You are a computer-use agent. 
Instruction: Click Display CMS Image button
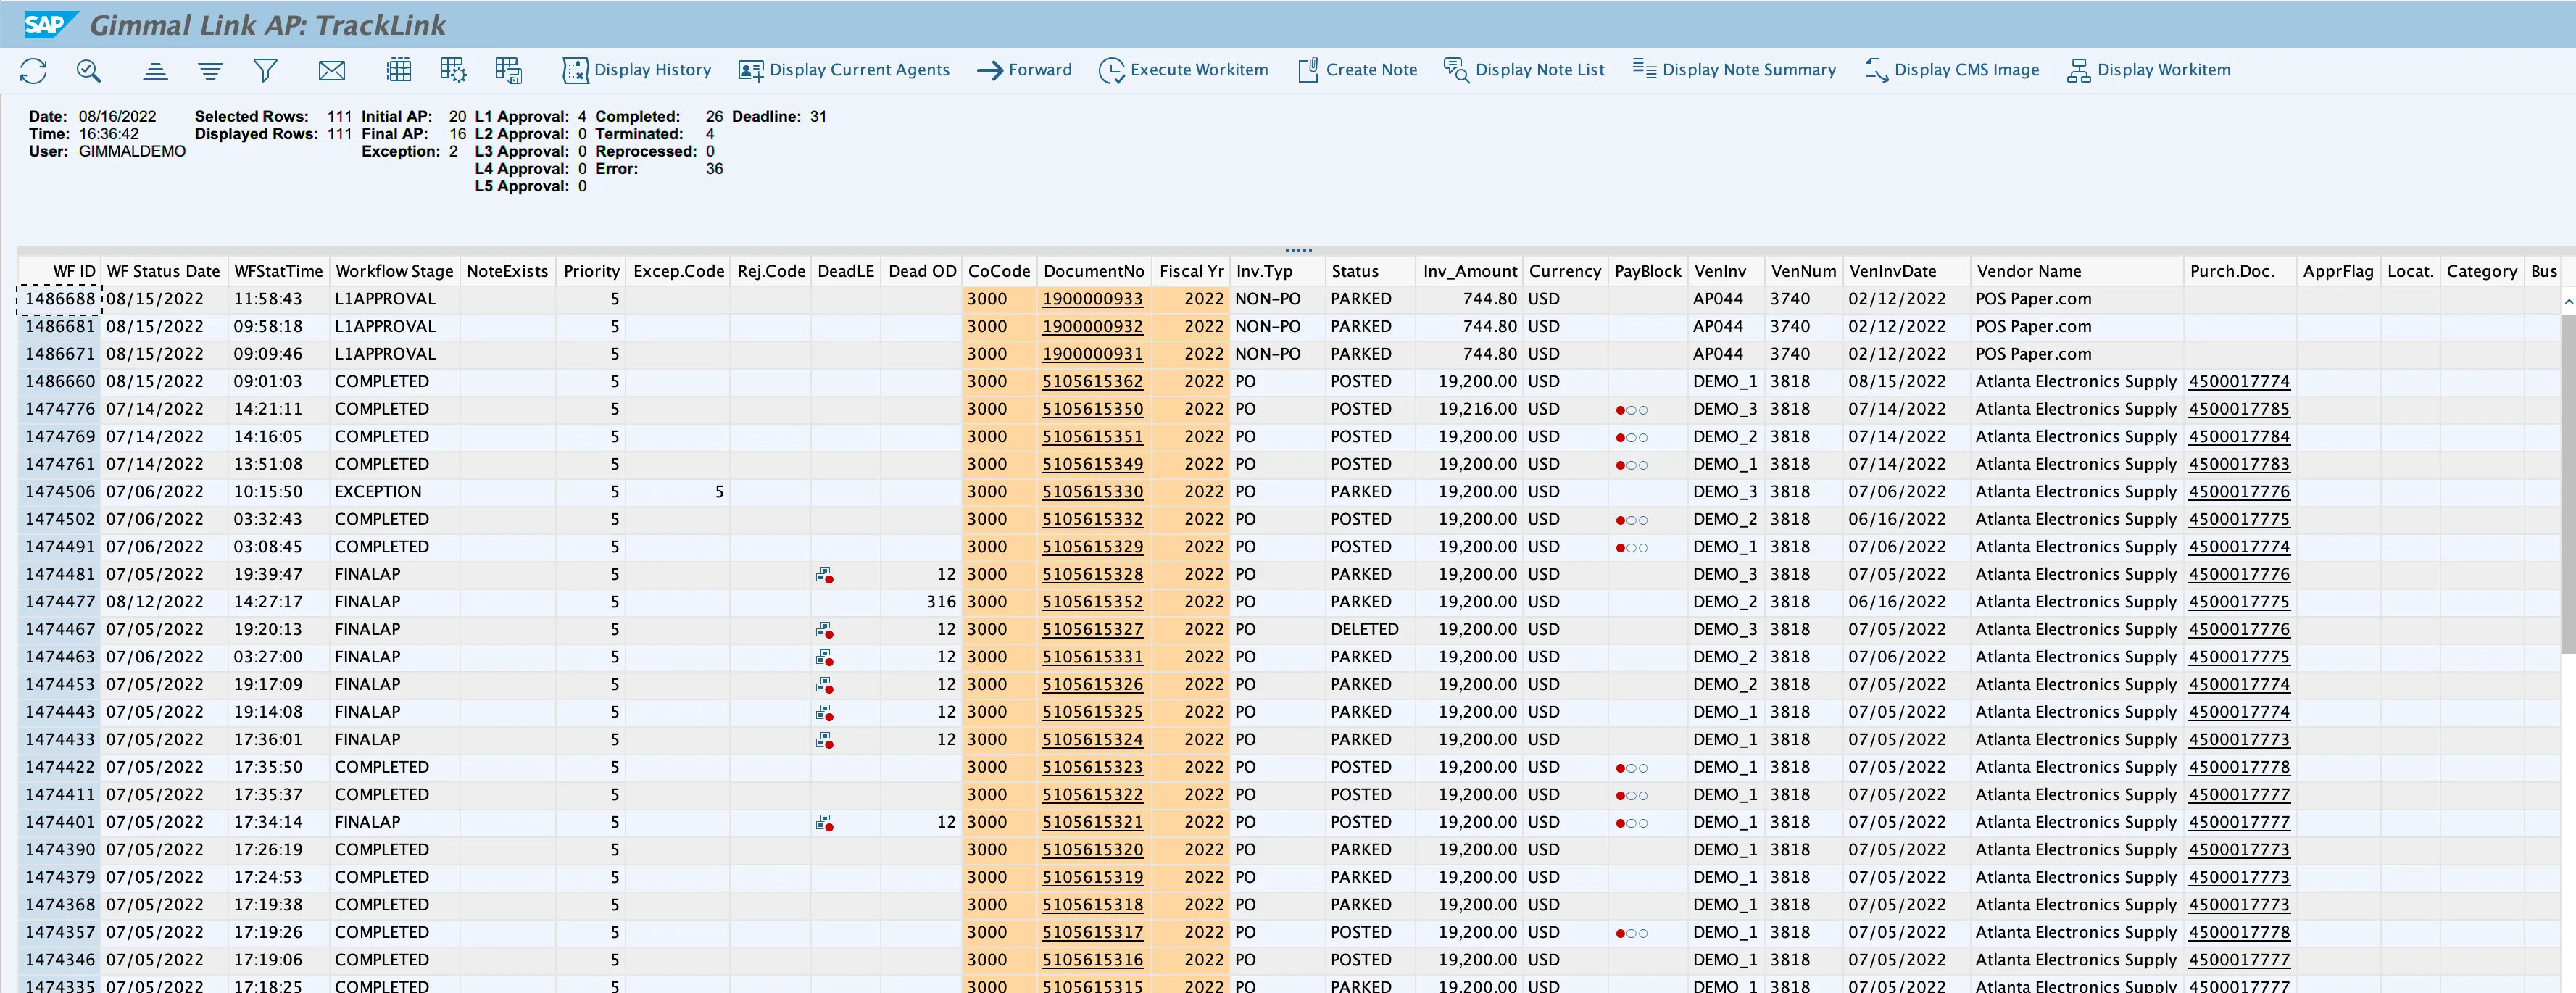click(x=1951, y=70)
